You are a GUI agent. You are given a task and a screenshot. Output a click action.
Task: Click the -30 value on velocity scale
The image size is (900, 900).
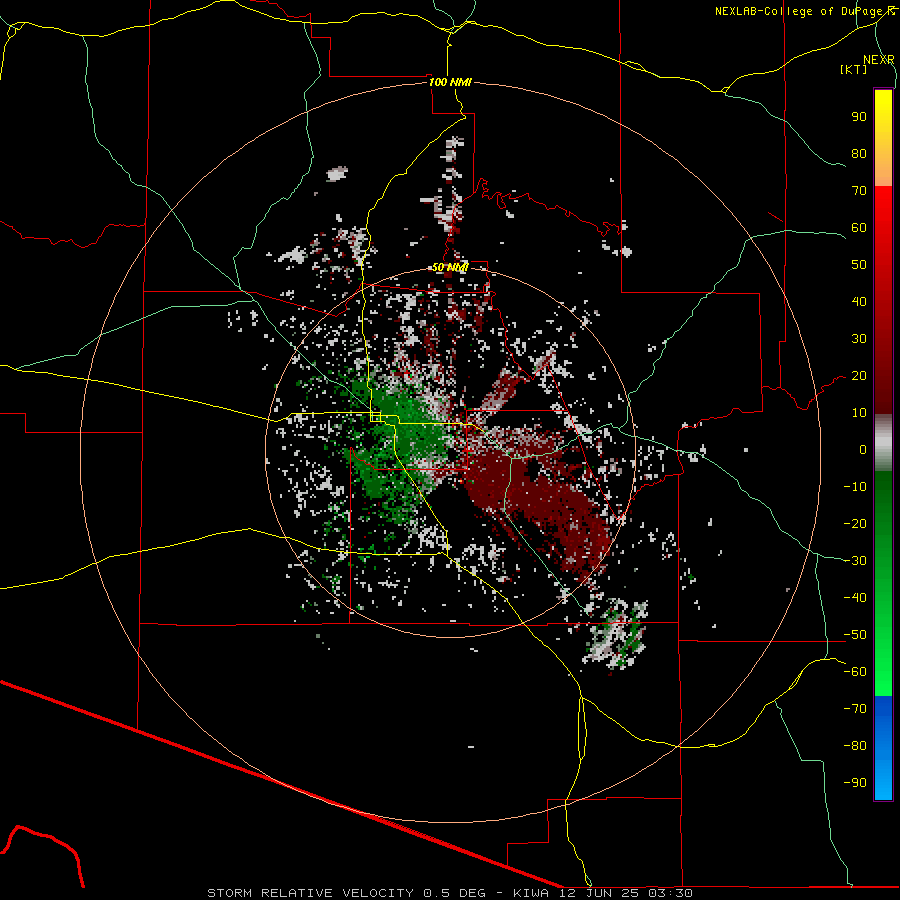[x=855, y=561]
